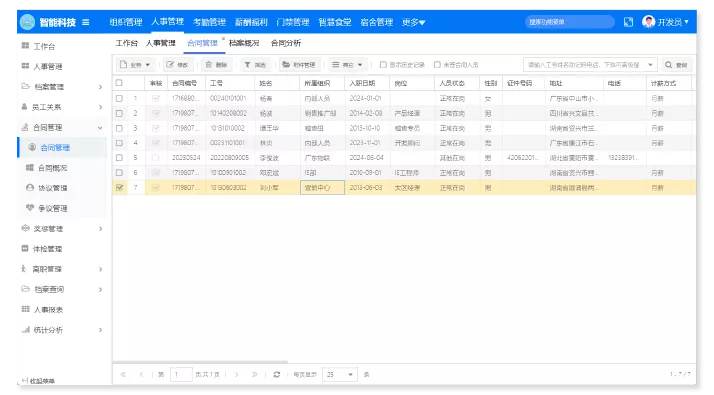Screen dimensions: 714x395
Task: Open the 其它 dropdown button
Action: (x=347, y=65)
